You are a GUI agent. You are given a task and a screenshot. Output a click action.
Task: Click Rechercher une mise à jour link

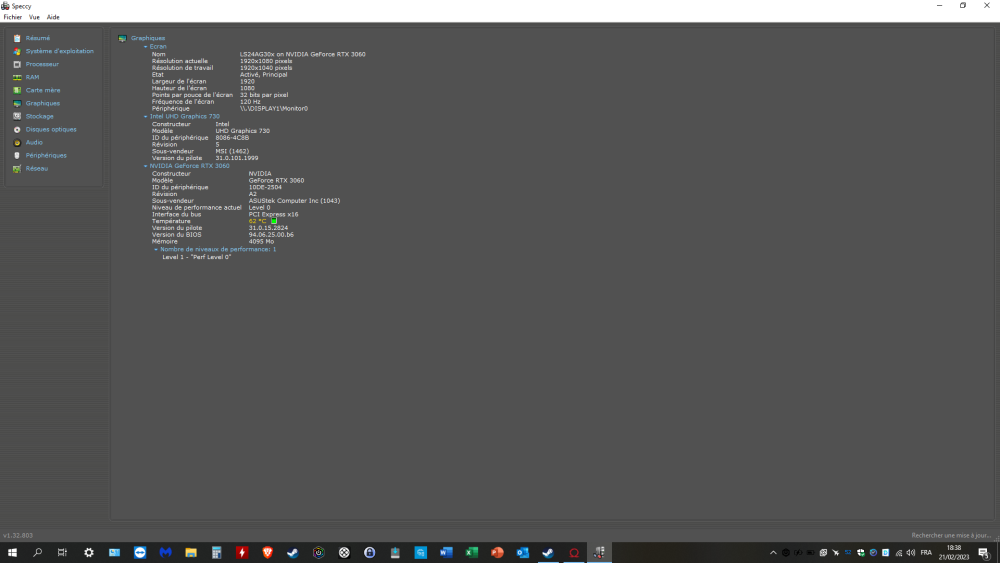pyautogui.click(x=951, y=536)
